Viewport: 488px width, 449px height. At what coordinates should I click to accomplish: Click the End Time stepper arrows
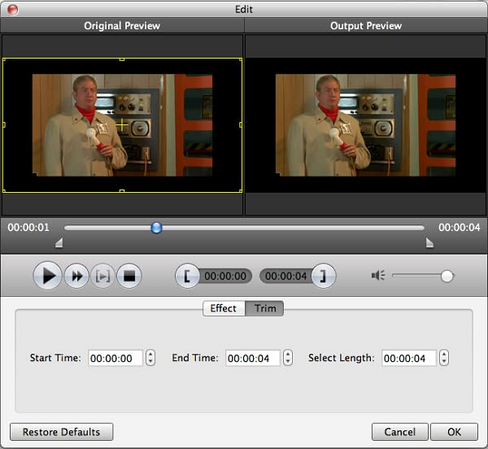(288, 358)
